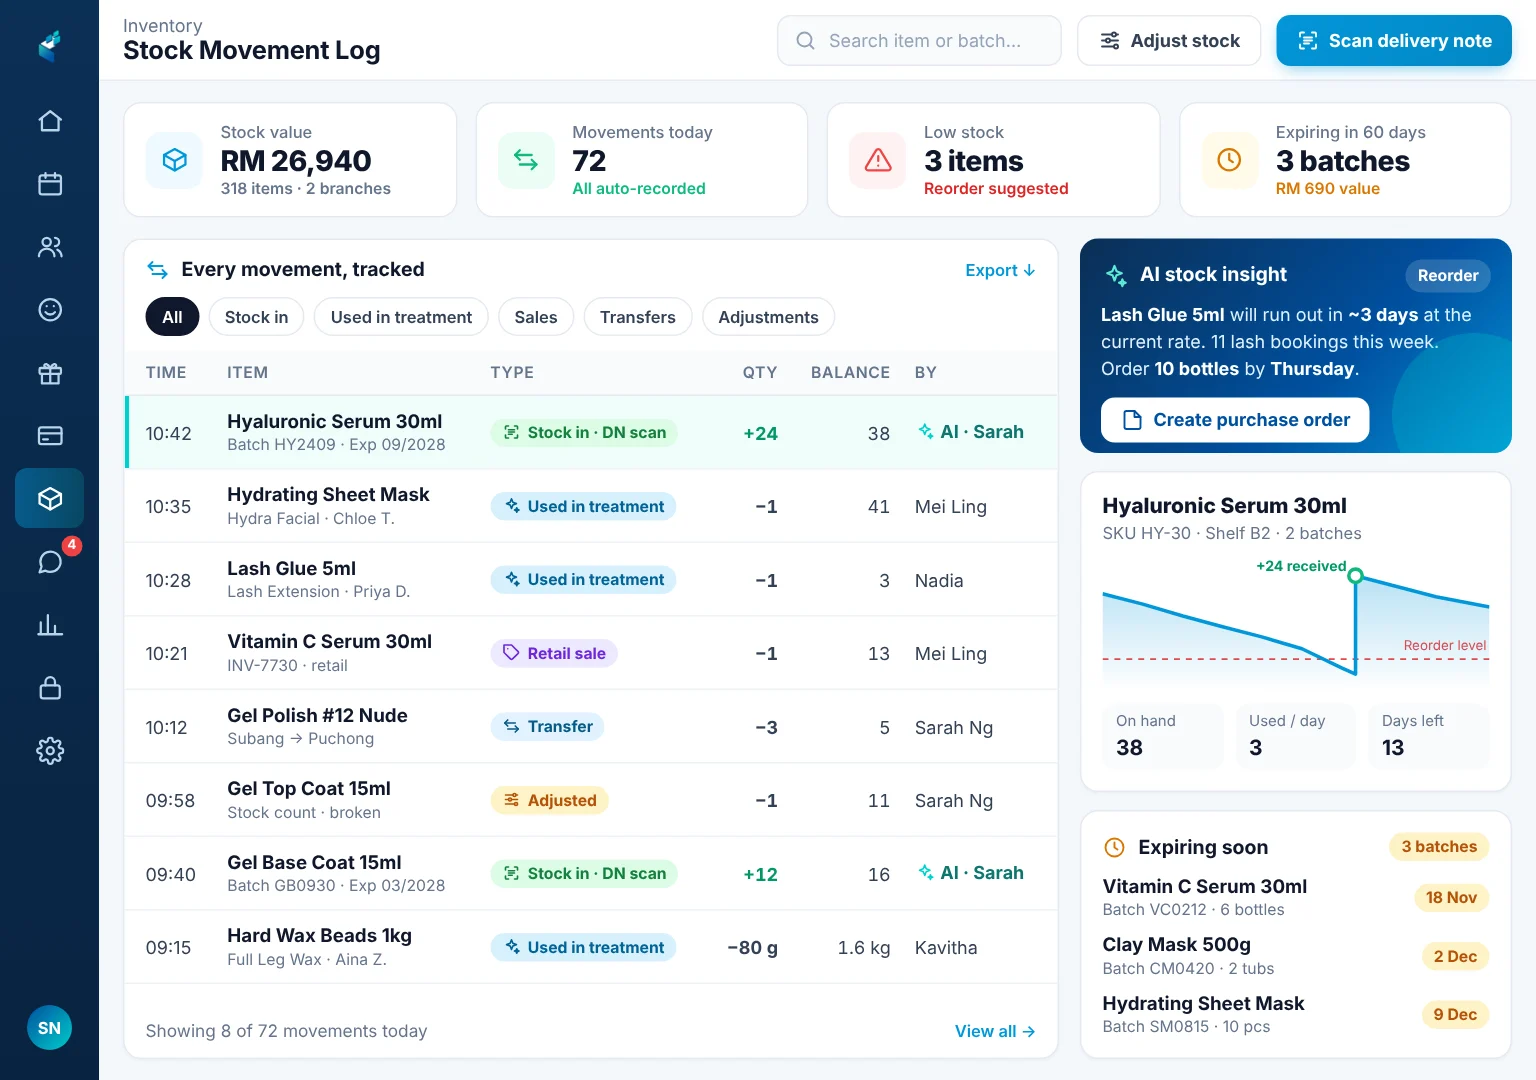Click the SN user avatar
1536x1080 pixels.
(49, 1028)
